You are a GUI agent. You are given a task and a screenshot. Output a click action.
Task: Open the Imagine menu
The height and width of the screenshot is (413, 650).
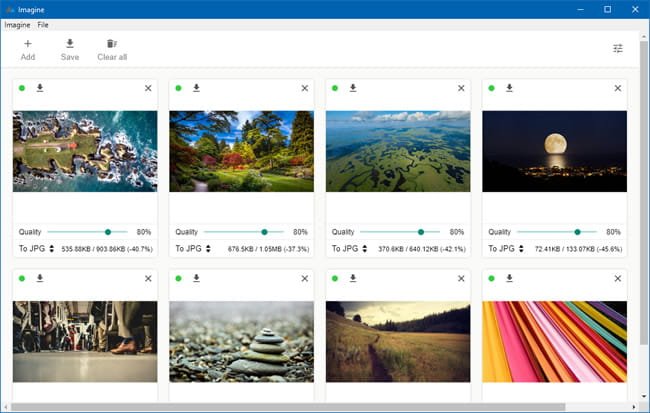[x=17, y=24]
